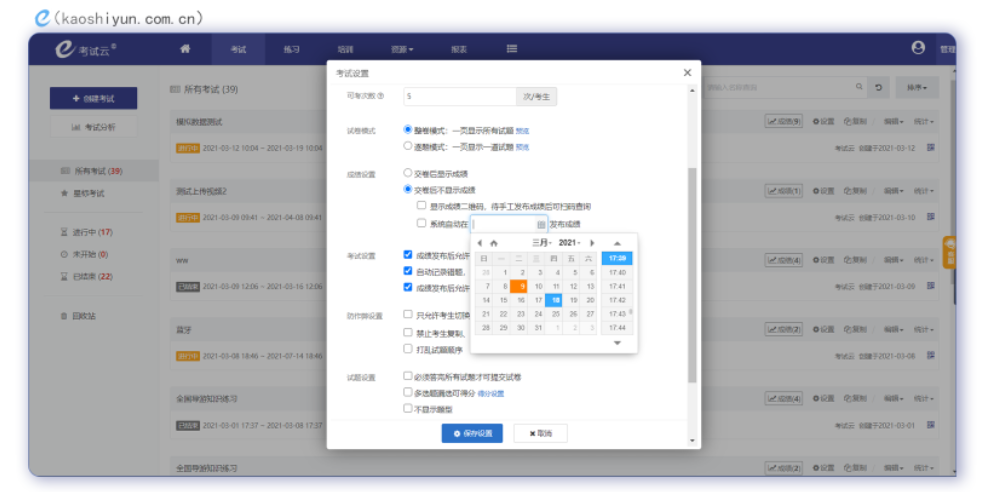Image resolution: width=993 pixels, height=492 pixels.
Task: Click the 保存设置 button
Action: [x=472, y=433]
